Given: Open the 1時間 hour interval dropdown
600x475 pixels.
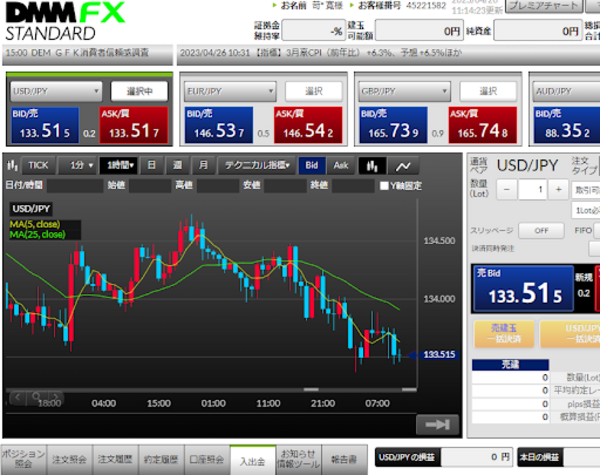Looking at the screenshot, I should click(119, 165).
